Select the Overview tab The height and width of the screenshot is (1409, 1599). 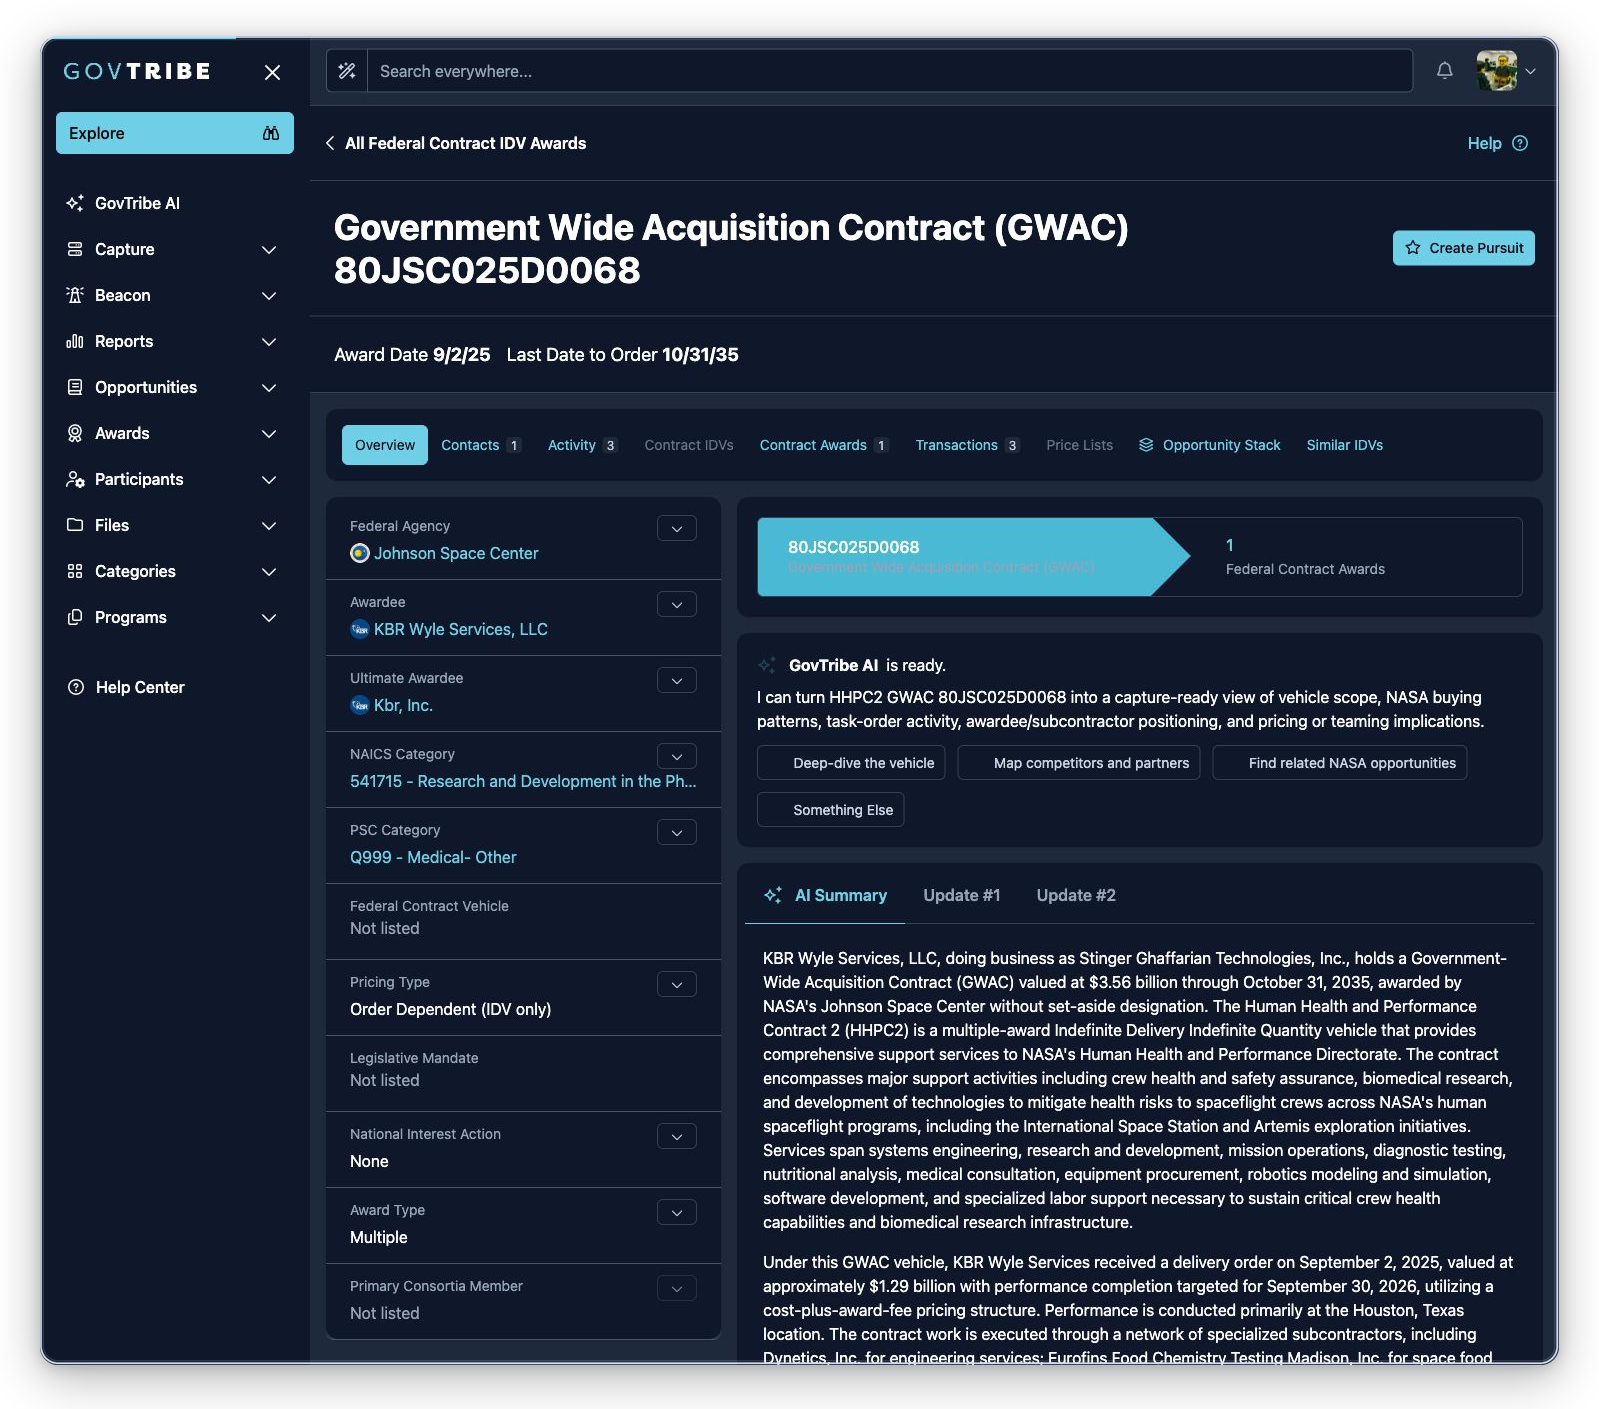(385, 445)
